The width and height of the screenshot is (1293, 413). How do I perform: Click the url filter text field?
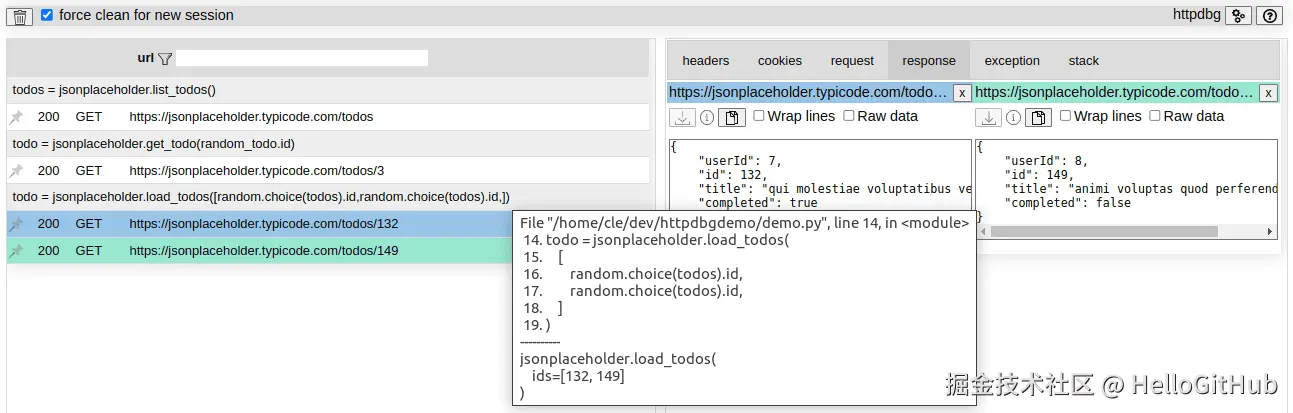pyautogui.click(x=302, y=58)
